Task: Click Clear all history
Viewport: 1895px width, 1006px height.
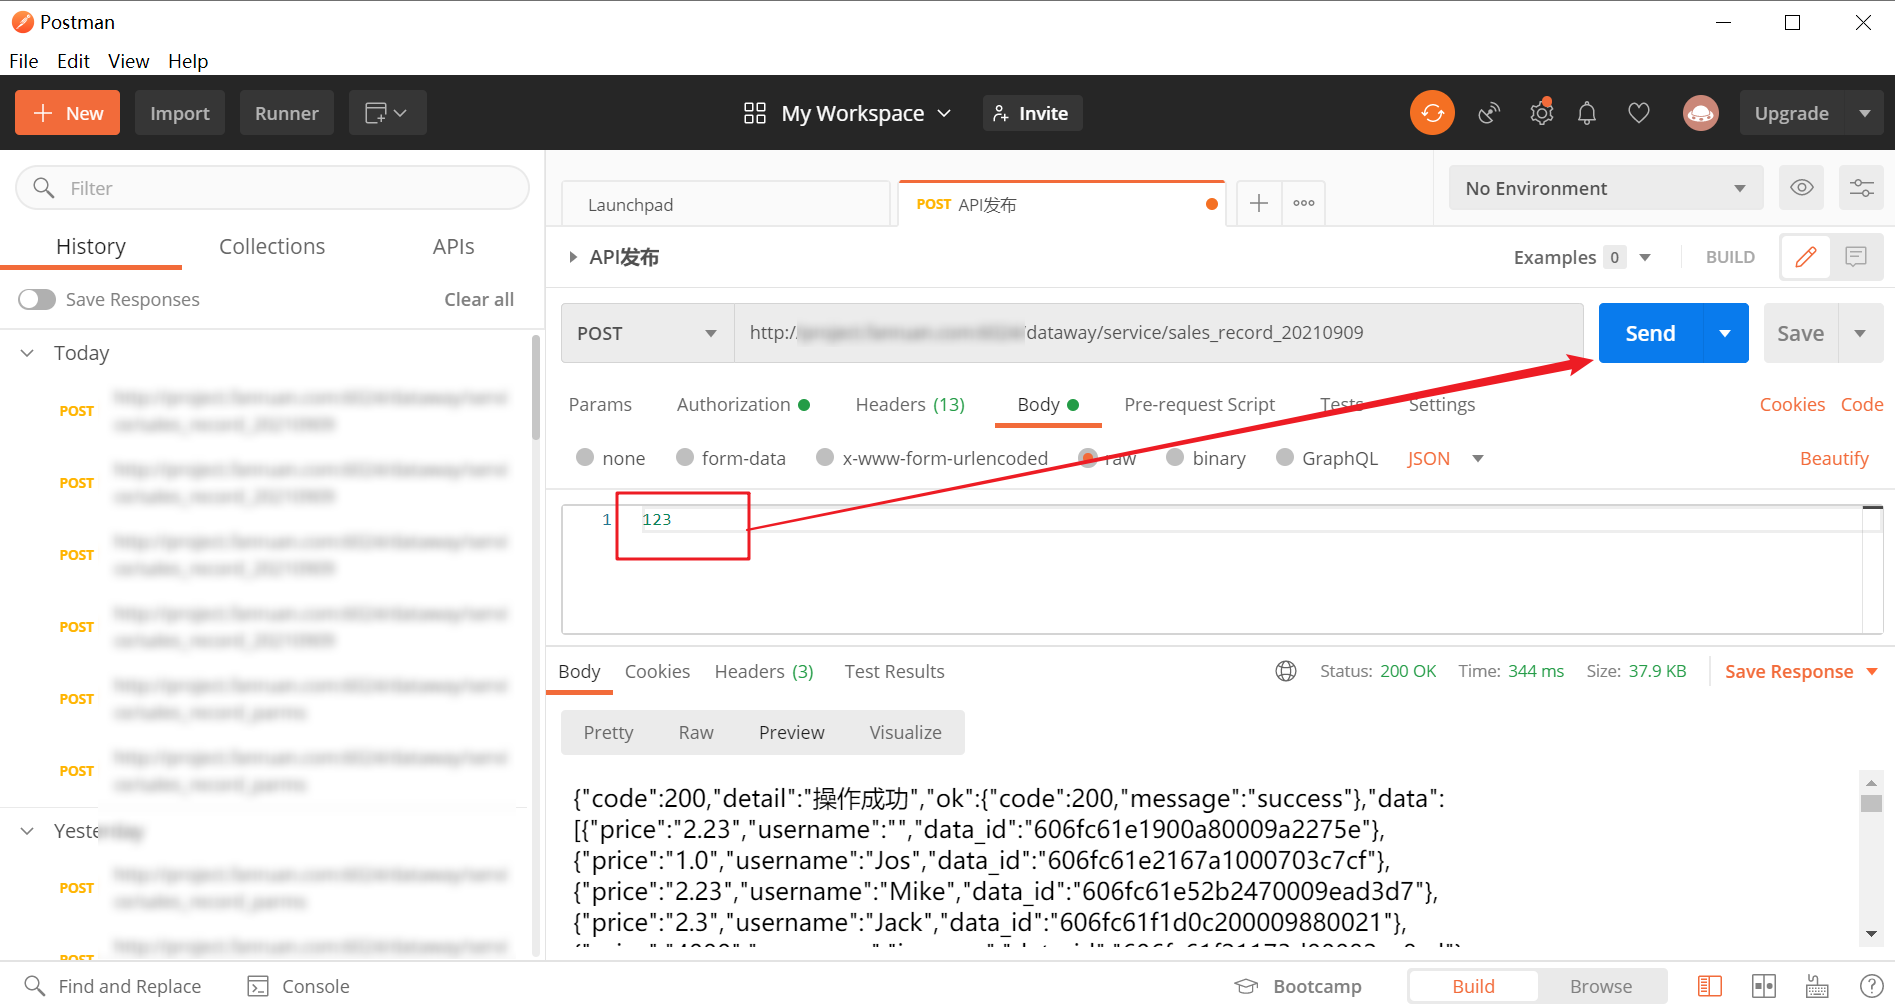Action: pyautogui.click(x=479, y=299)
